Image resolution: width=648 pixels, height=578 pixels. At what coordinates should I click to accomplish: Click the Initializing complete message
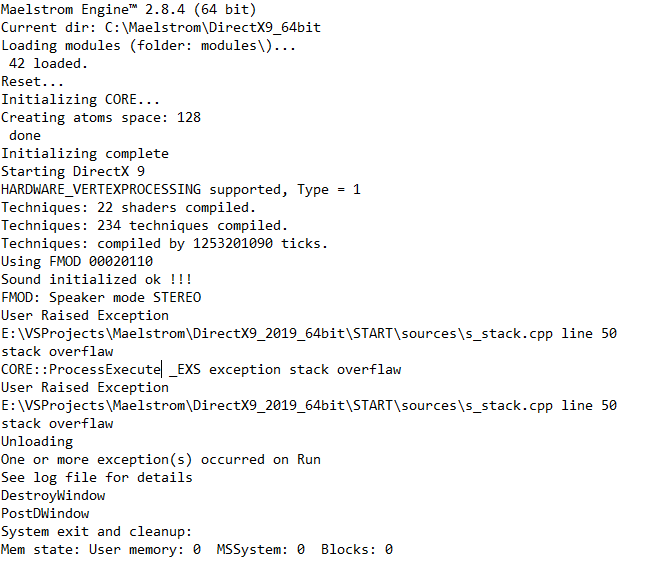click(85, 154)
